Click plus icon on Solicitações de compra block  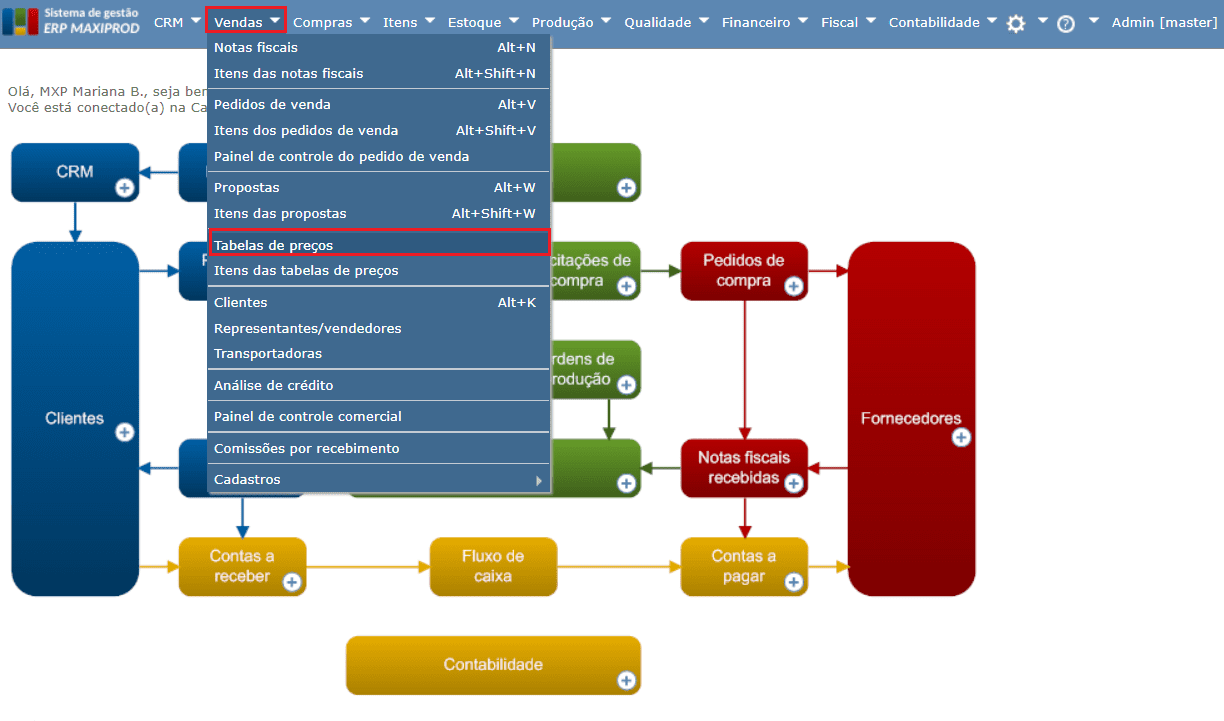point(626,286)
